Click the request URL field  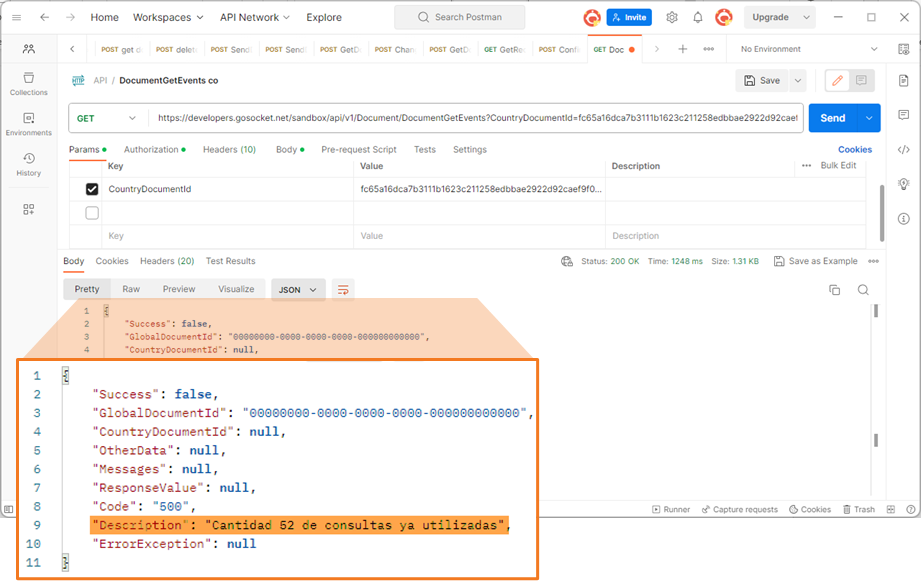[x=476, y=118]
